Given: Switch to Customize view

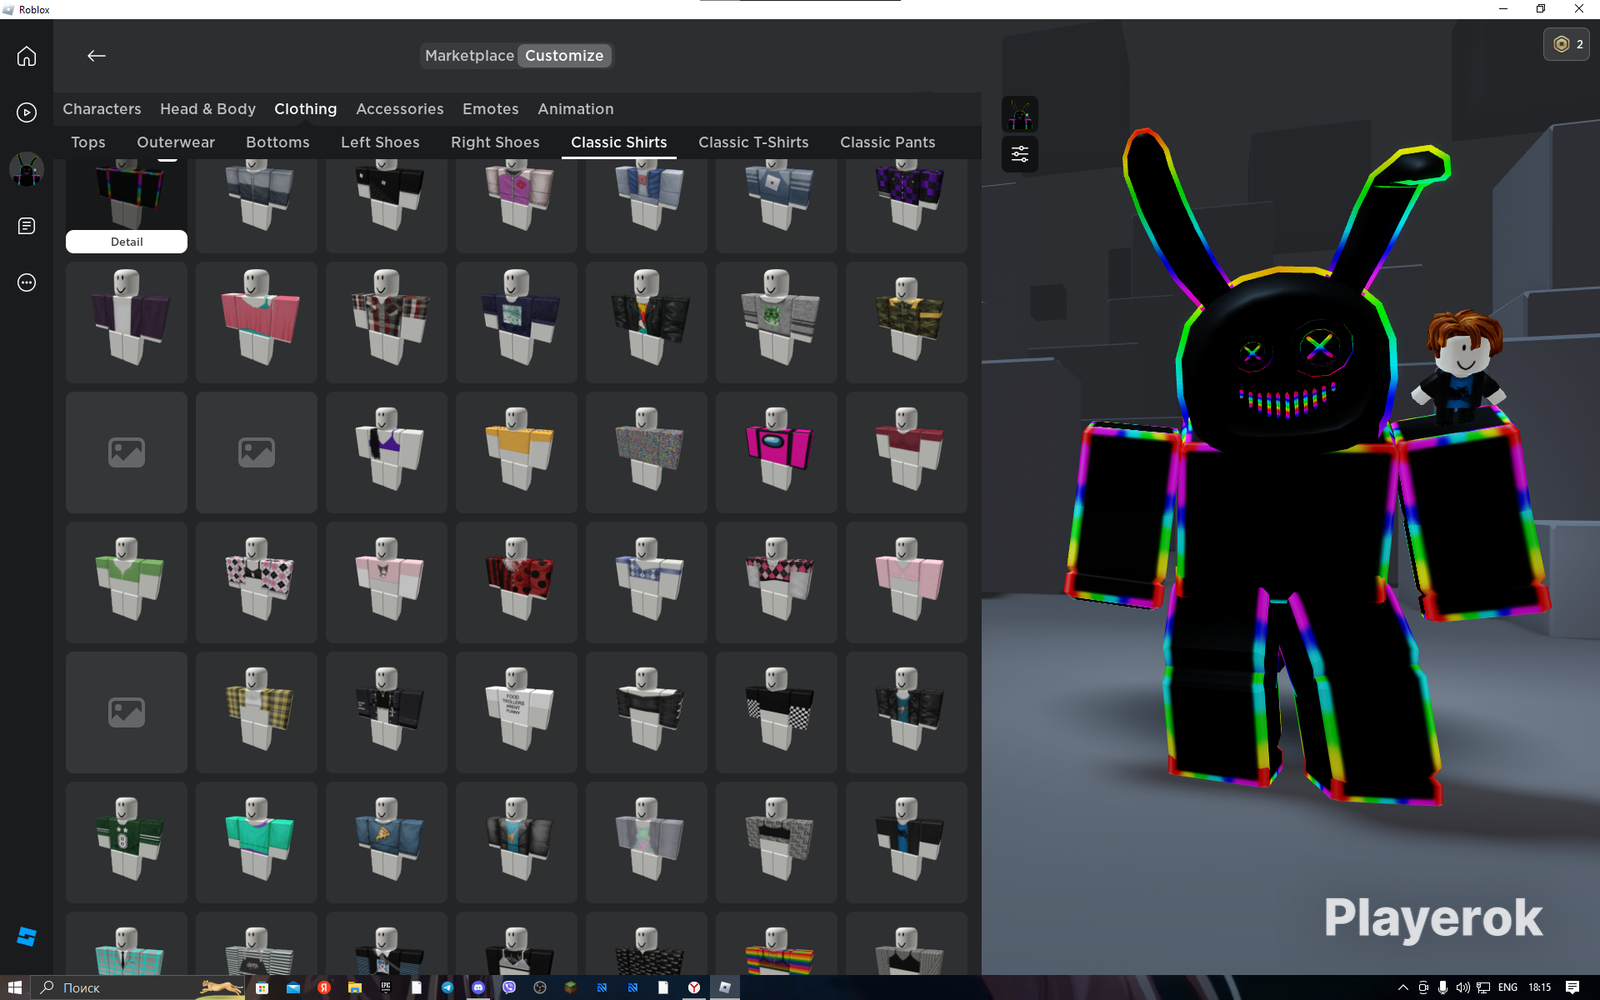Looking at the screenshot, I should (564, 56).
